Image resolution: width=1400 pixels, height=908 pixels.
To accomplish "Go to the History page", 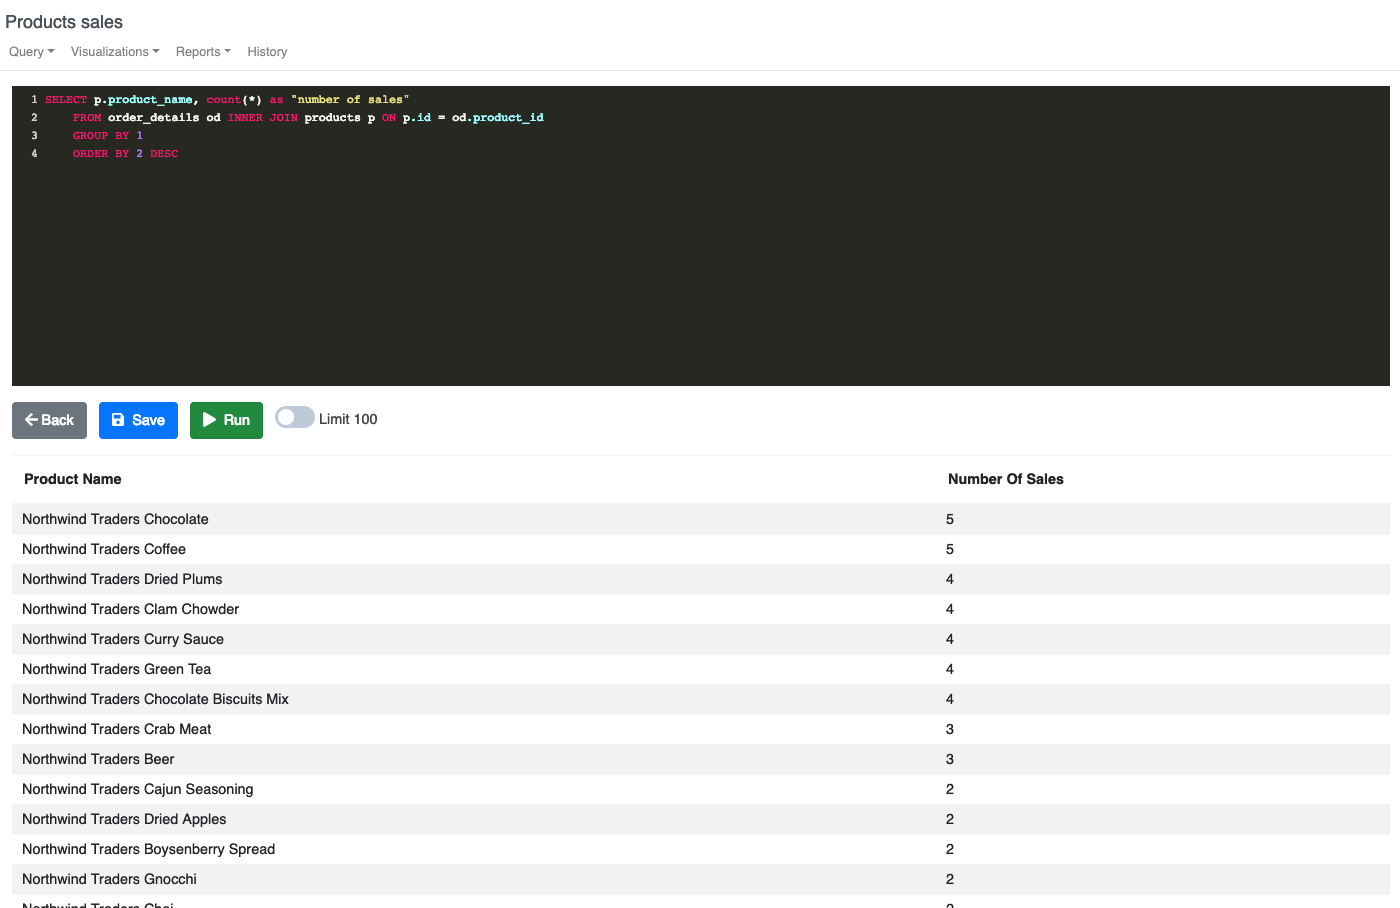I will click(x=267, y=52).
